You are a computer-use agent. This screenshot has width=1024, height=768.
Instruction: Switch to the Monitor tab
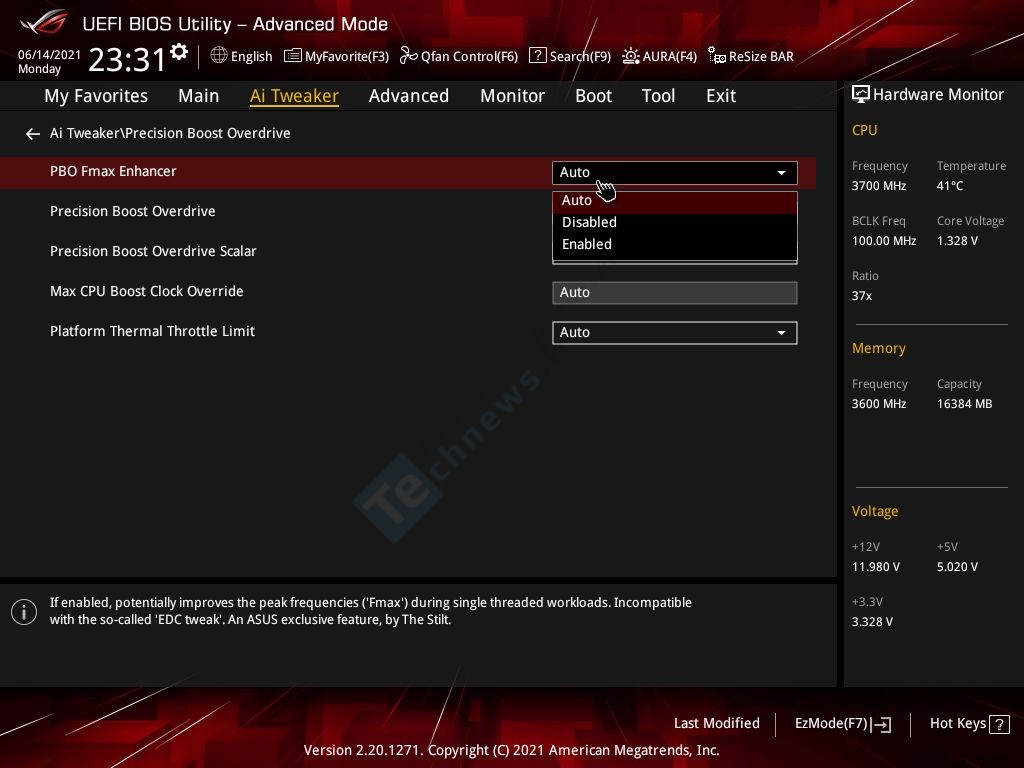tap(512, 96)
